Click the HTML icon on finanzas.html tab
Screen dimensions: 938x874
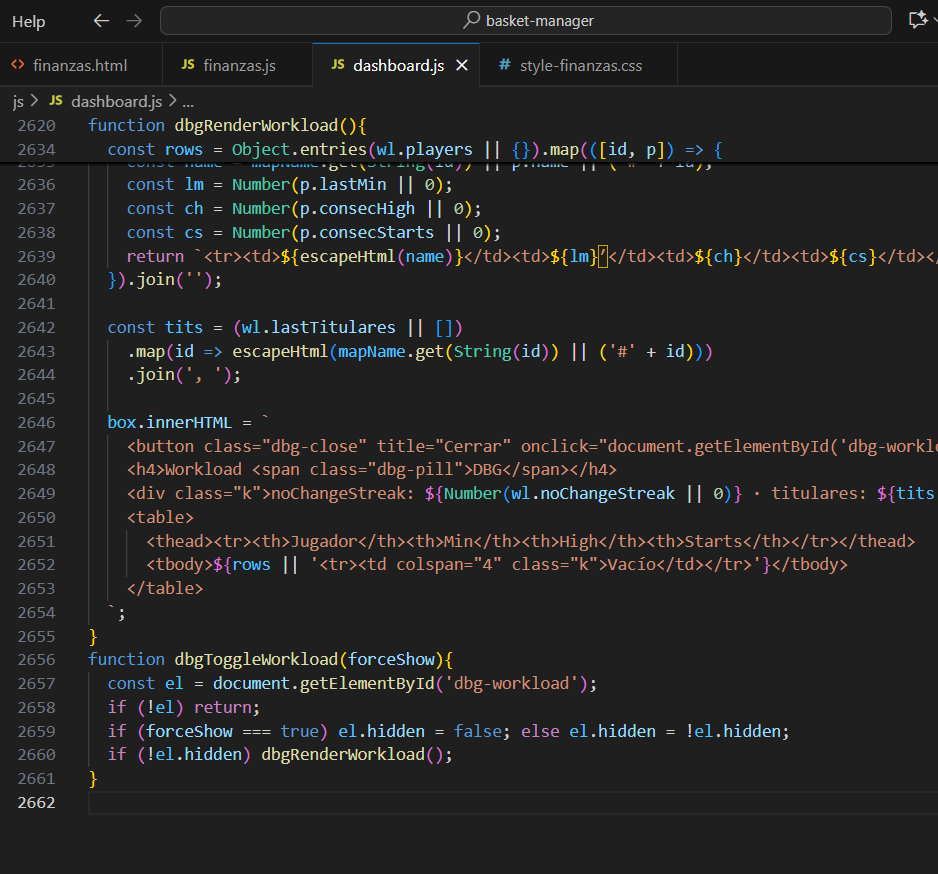(18, 65)
